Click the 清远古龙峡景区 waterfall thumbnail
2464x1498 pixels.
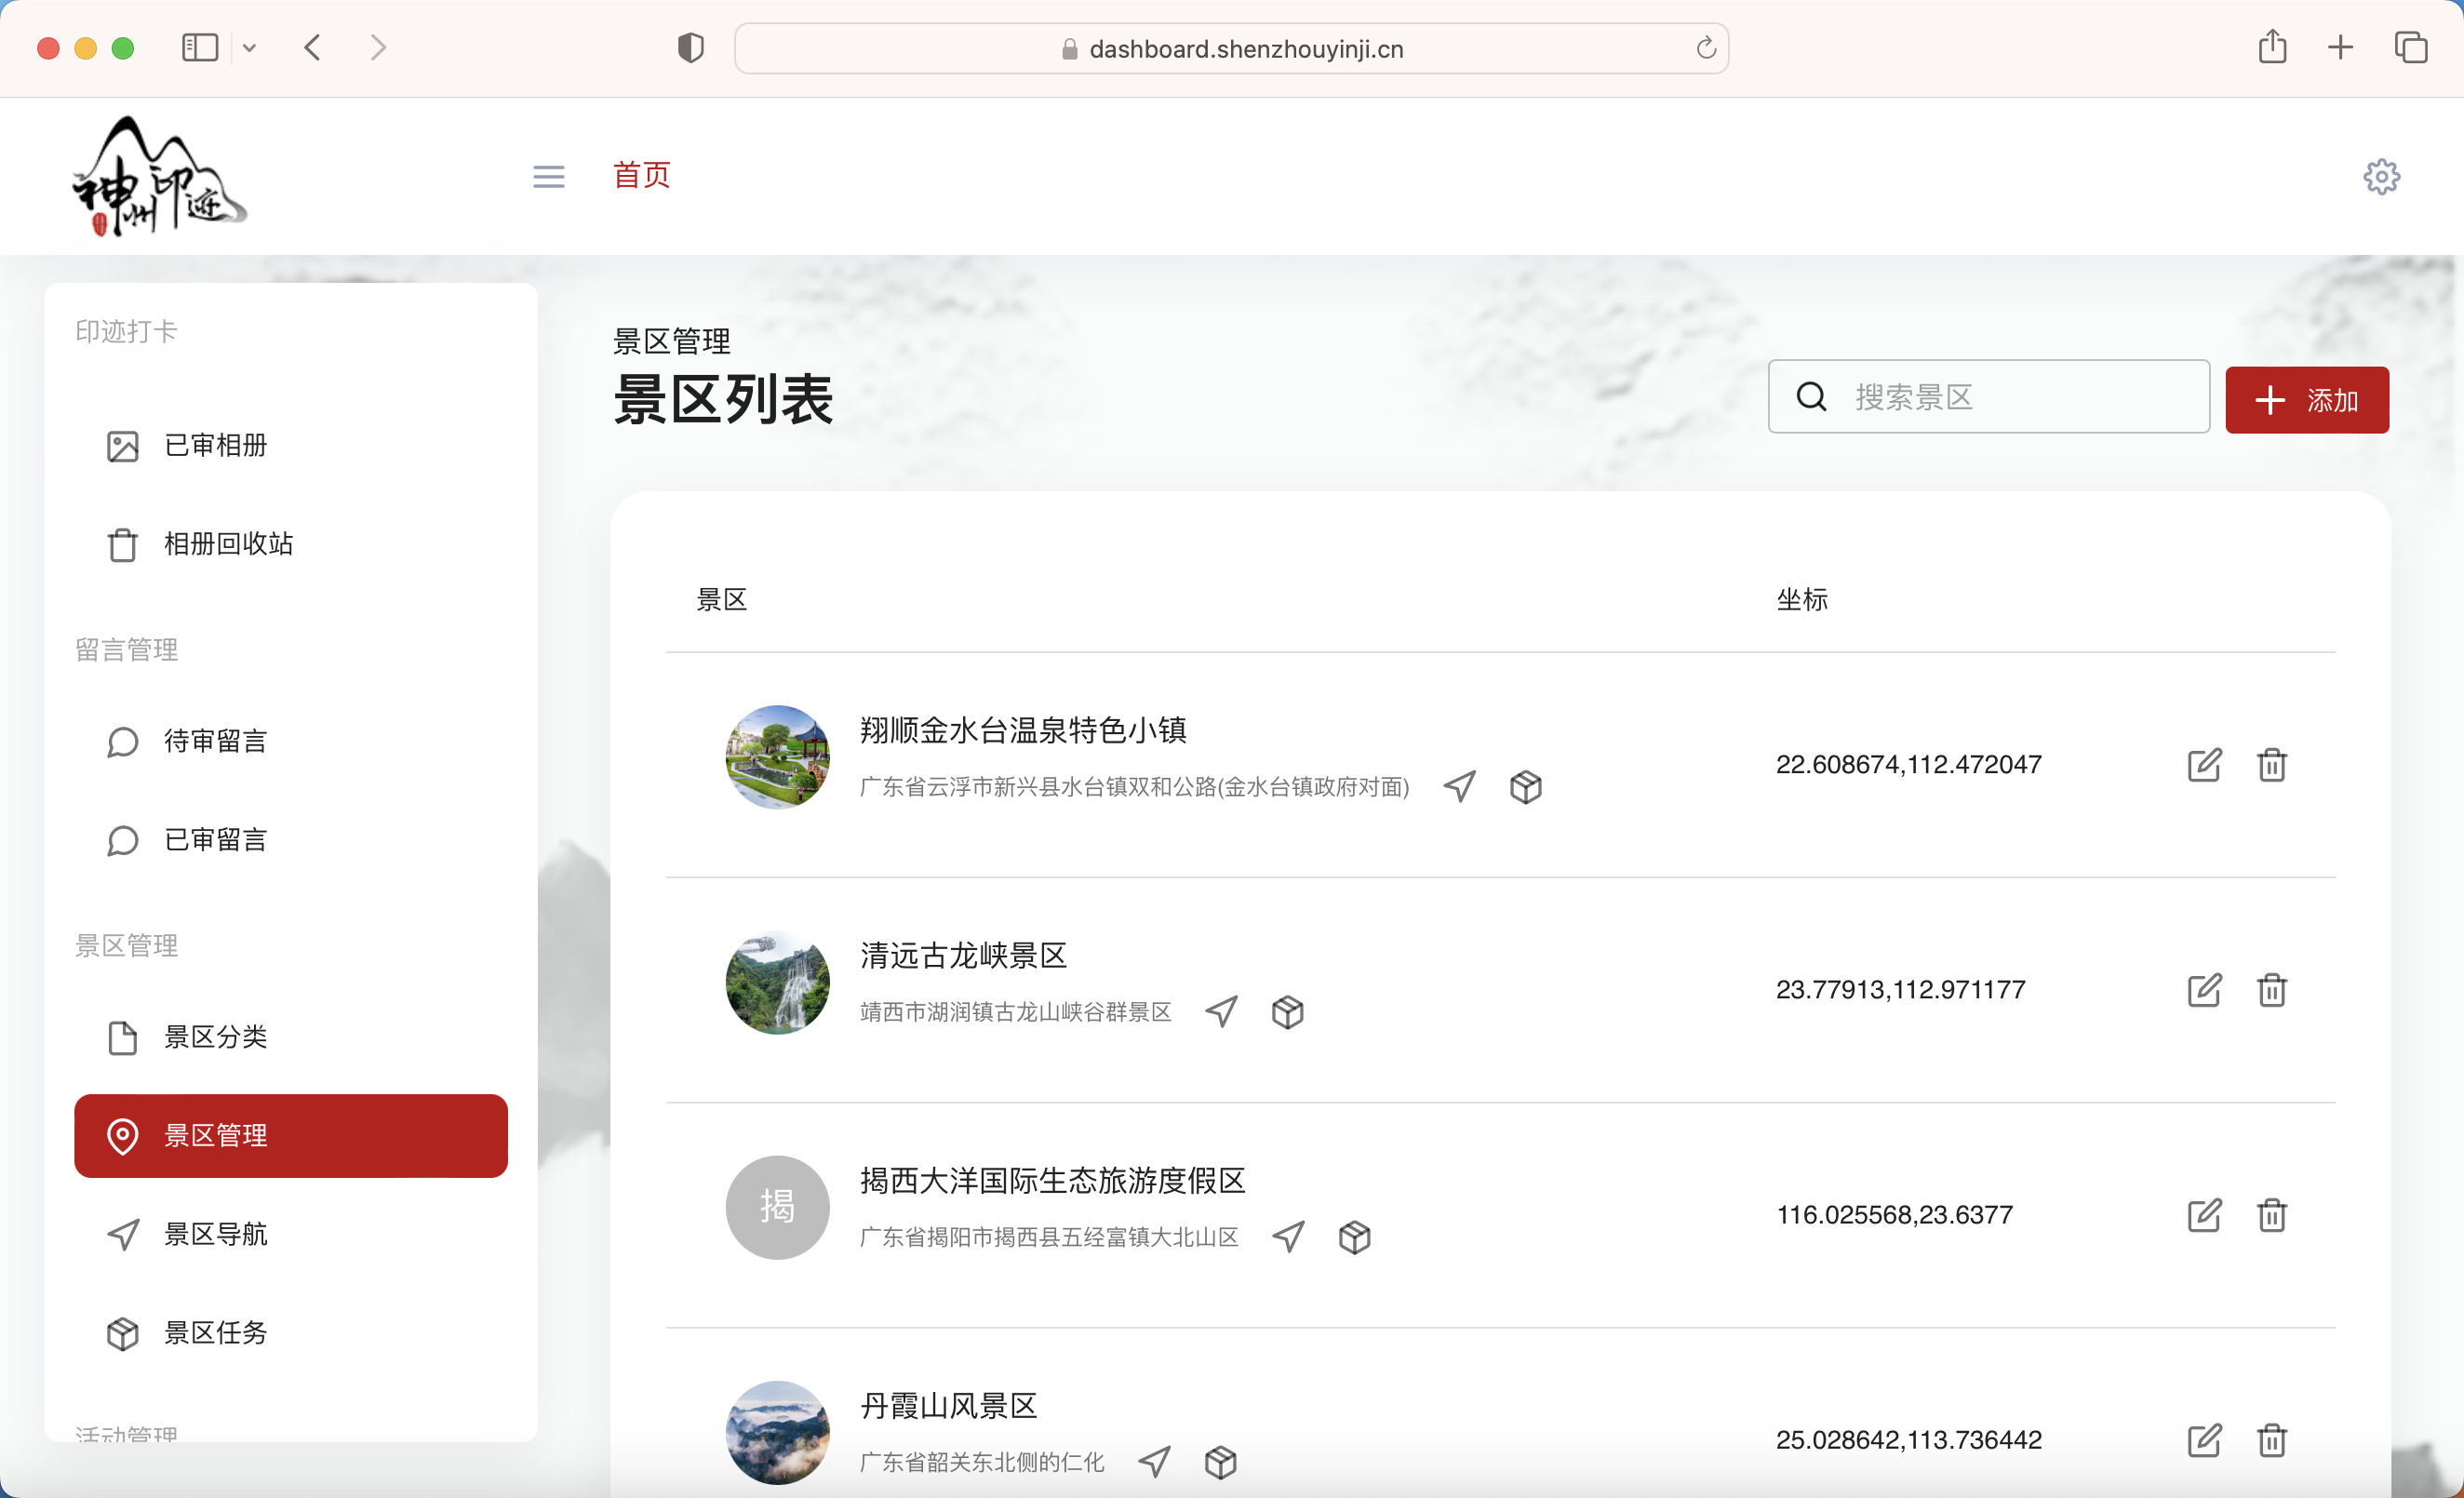tap(777, 983)
